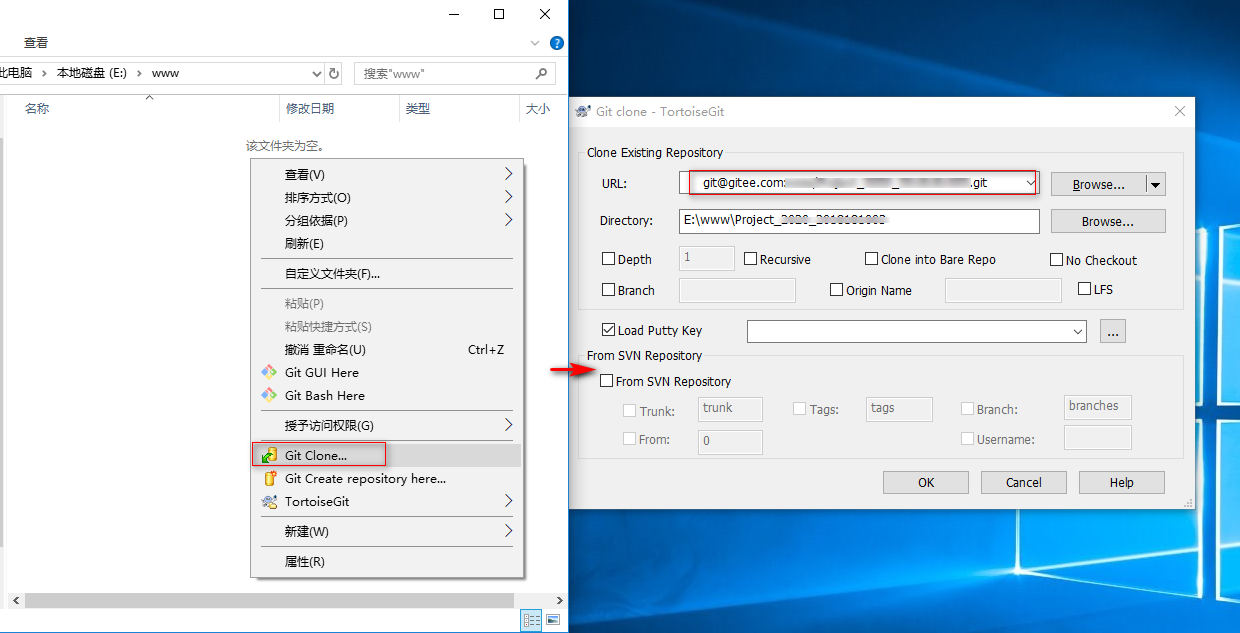Click the Explorer horizontal scrollbar
The image size is (1240, 633).
(x=269, y=600)
